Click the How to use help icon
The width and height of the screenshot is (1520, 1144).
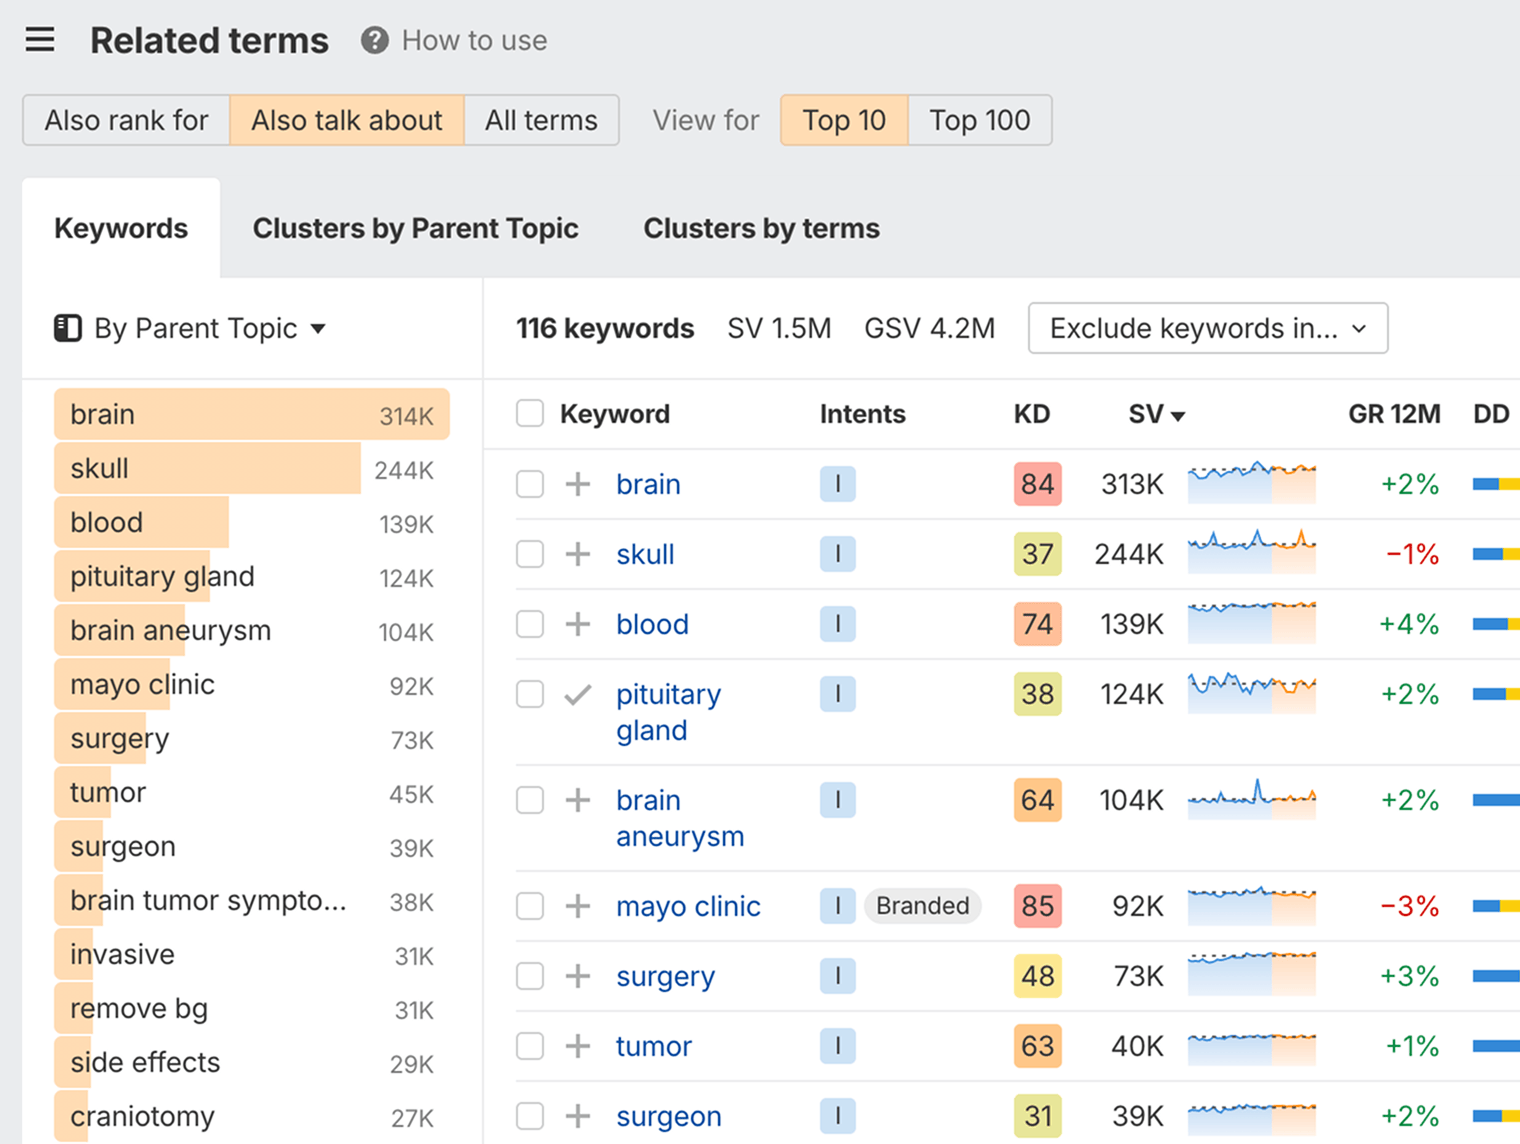[373, 40]
